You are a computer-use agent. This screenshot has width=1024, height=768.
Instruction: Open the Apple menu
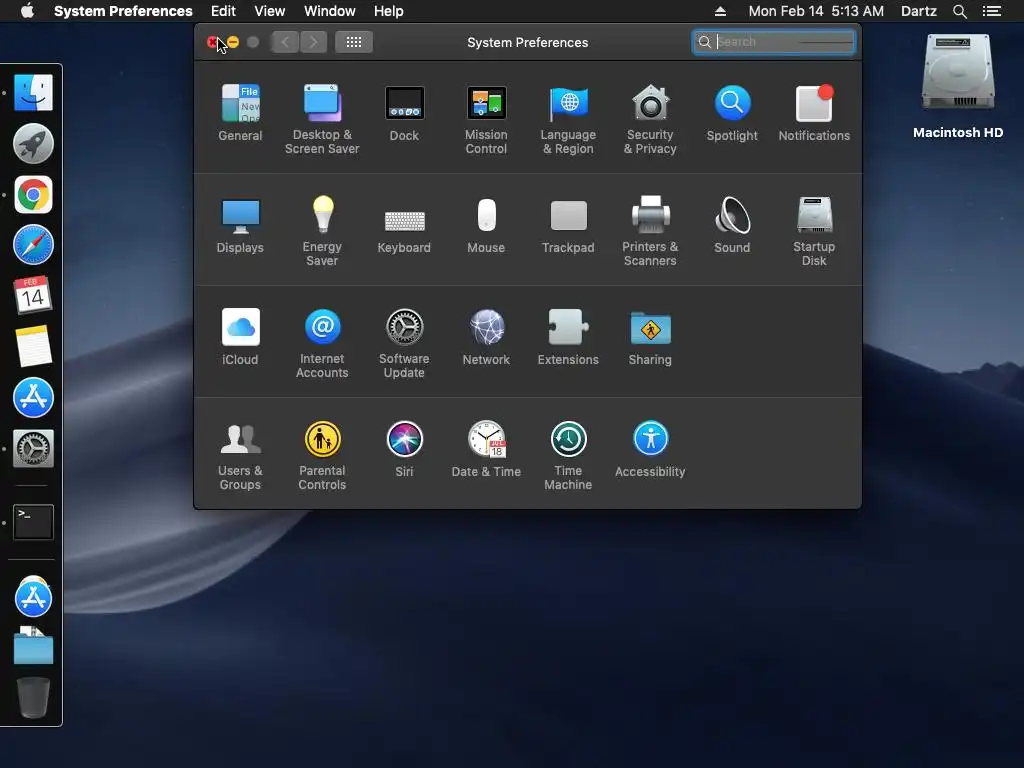pyautogui.click(x=27, y=11)
